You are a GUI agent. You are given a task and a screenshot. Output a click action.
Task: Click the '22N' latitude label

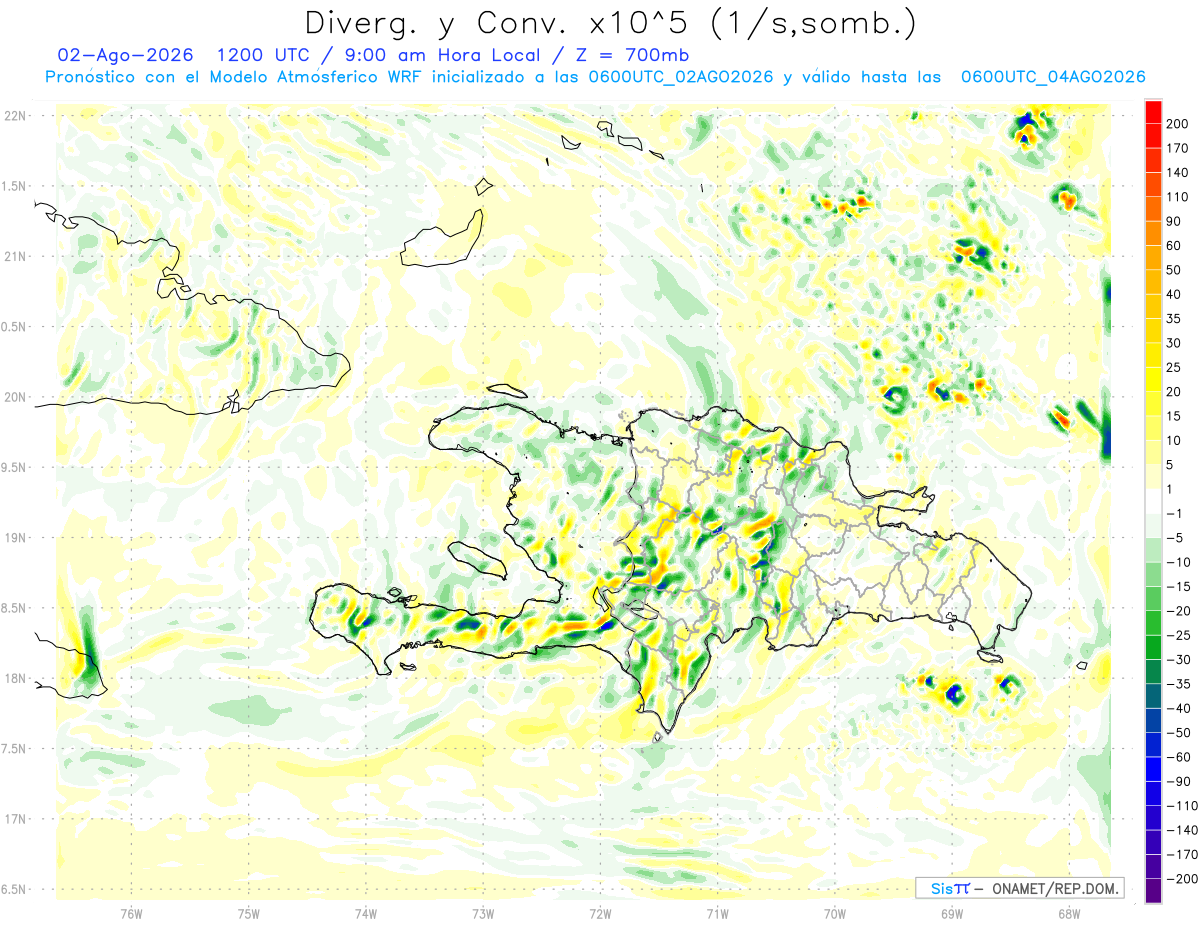pos(16,115)
